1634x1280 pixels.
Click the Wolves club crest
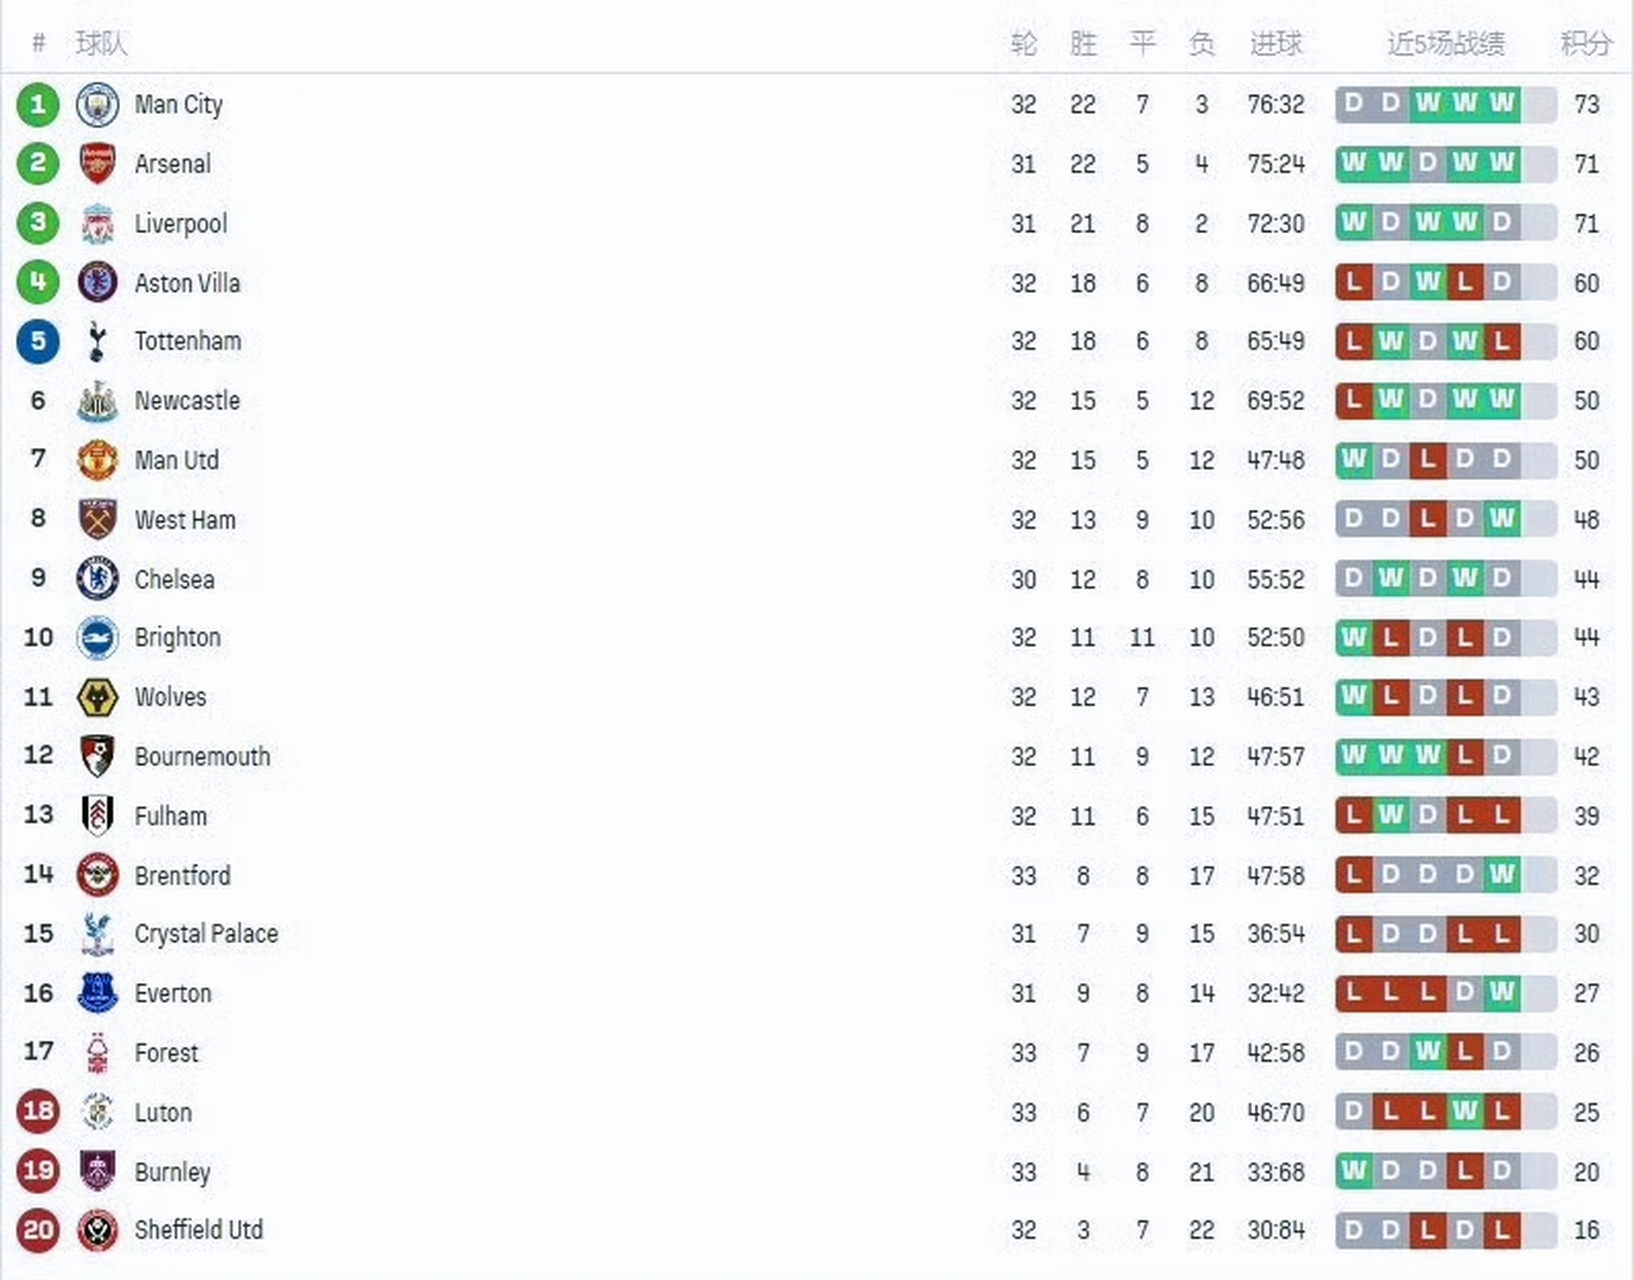[x=97, y=697]
